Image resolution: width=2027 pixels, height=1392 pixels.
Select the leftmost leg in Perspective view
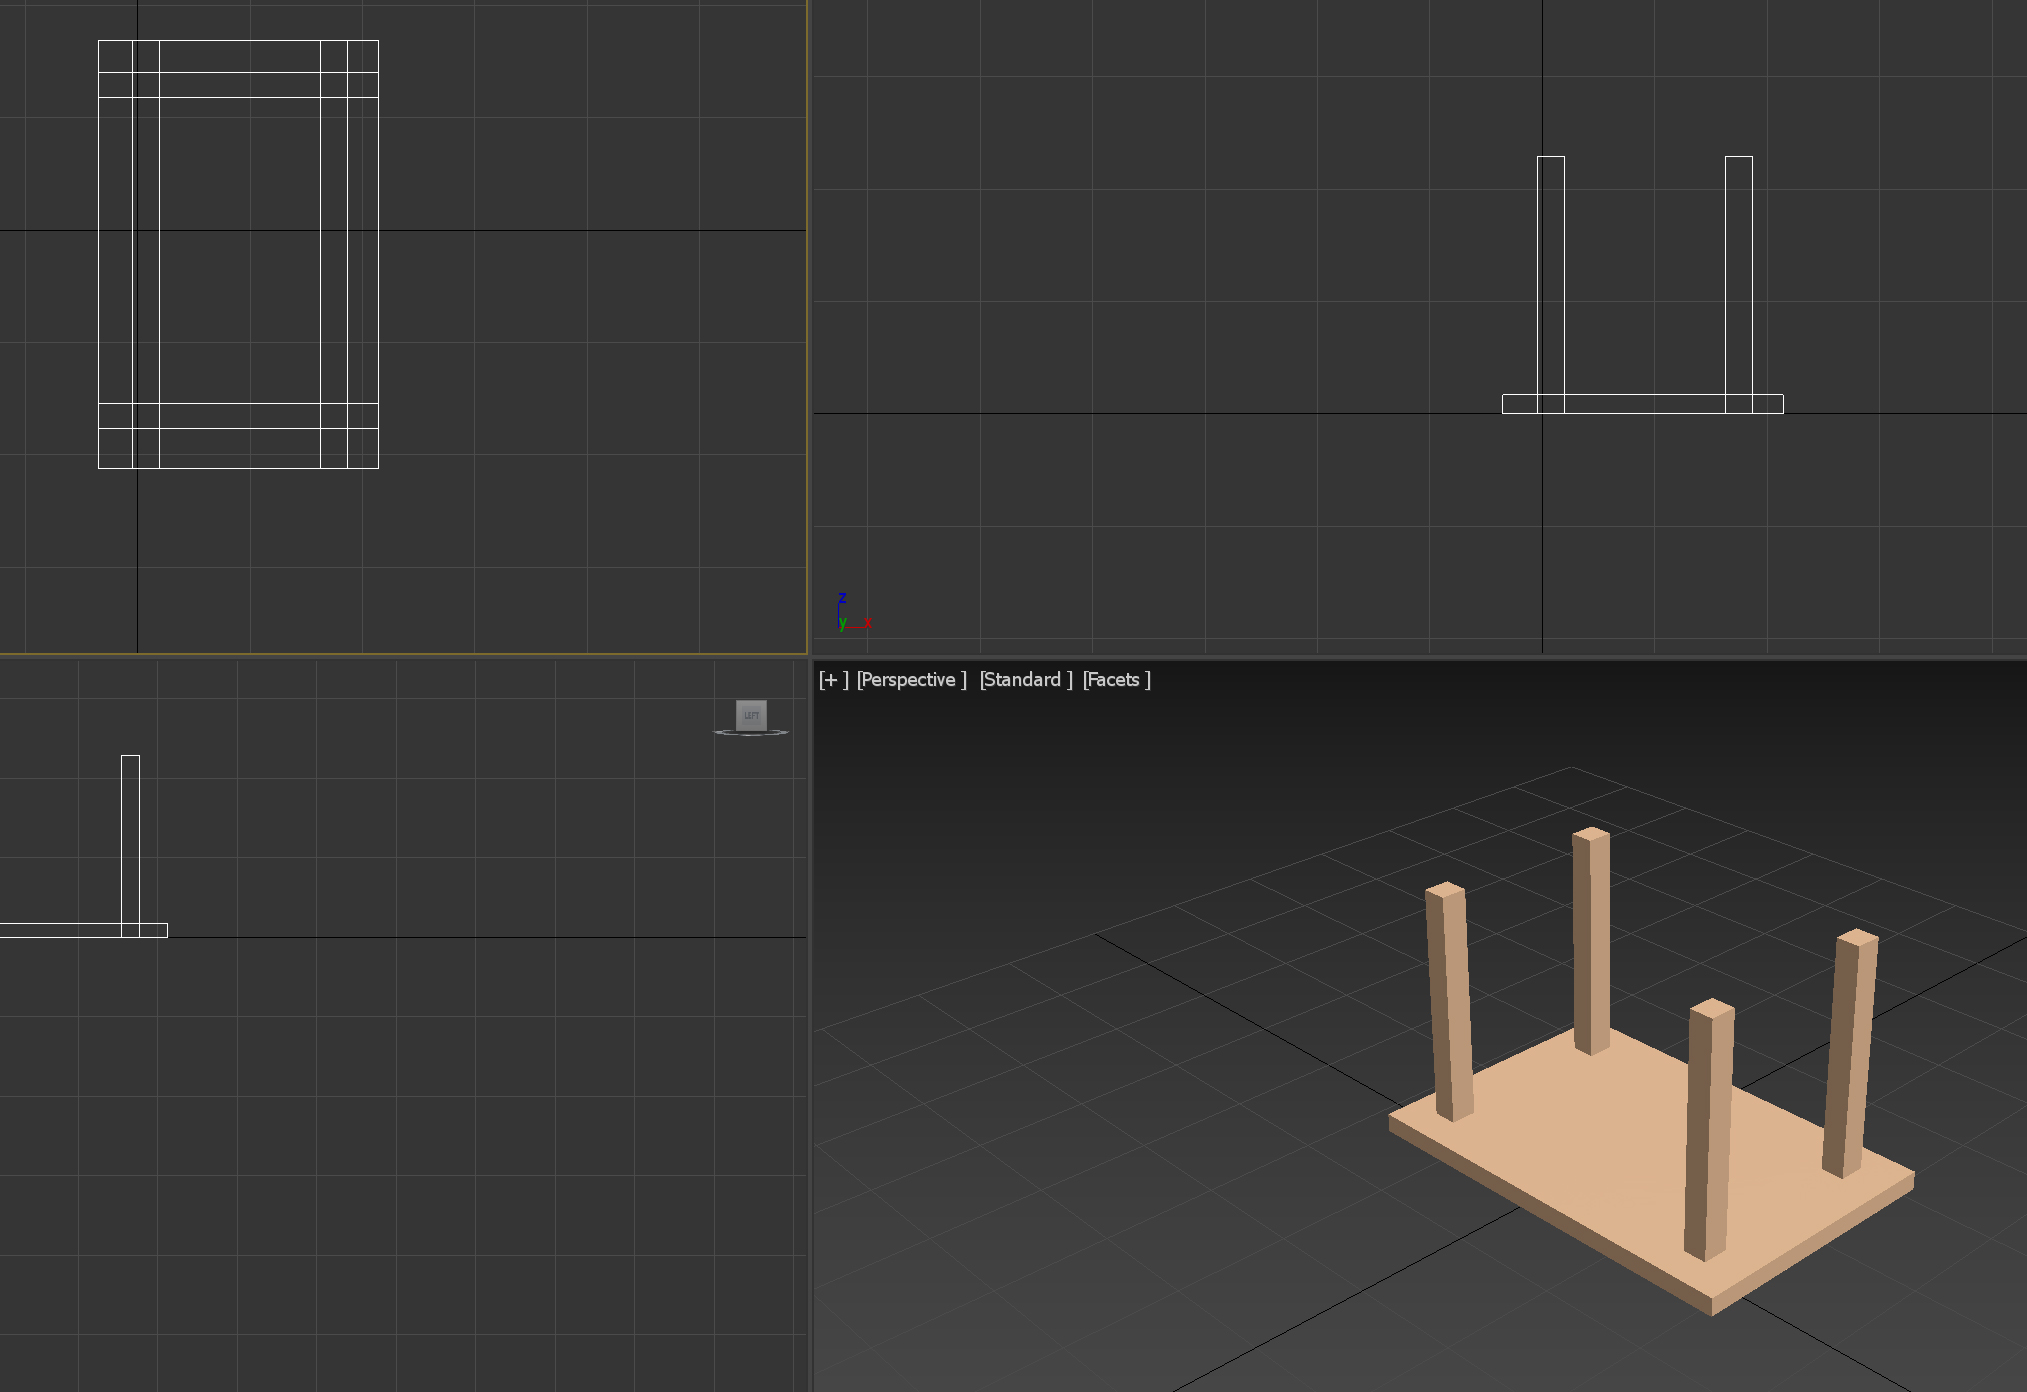[x=1449, y=1000]
